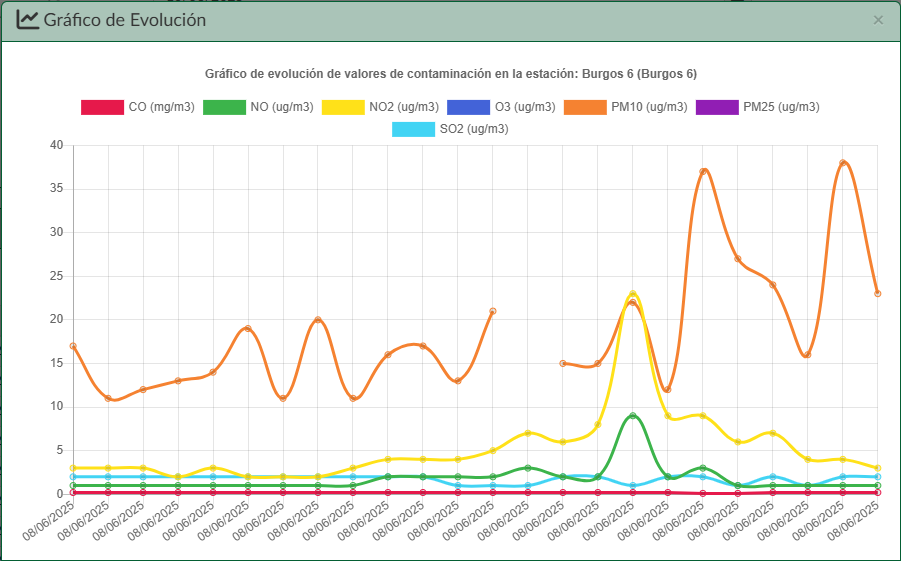Select the highest PM10 data point at 38
Viewport: 901px width, 561px height.
point(843,163)
